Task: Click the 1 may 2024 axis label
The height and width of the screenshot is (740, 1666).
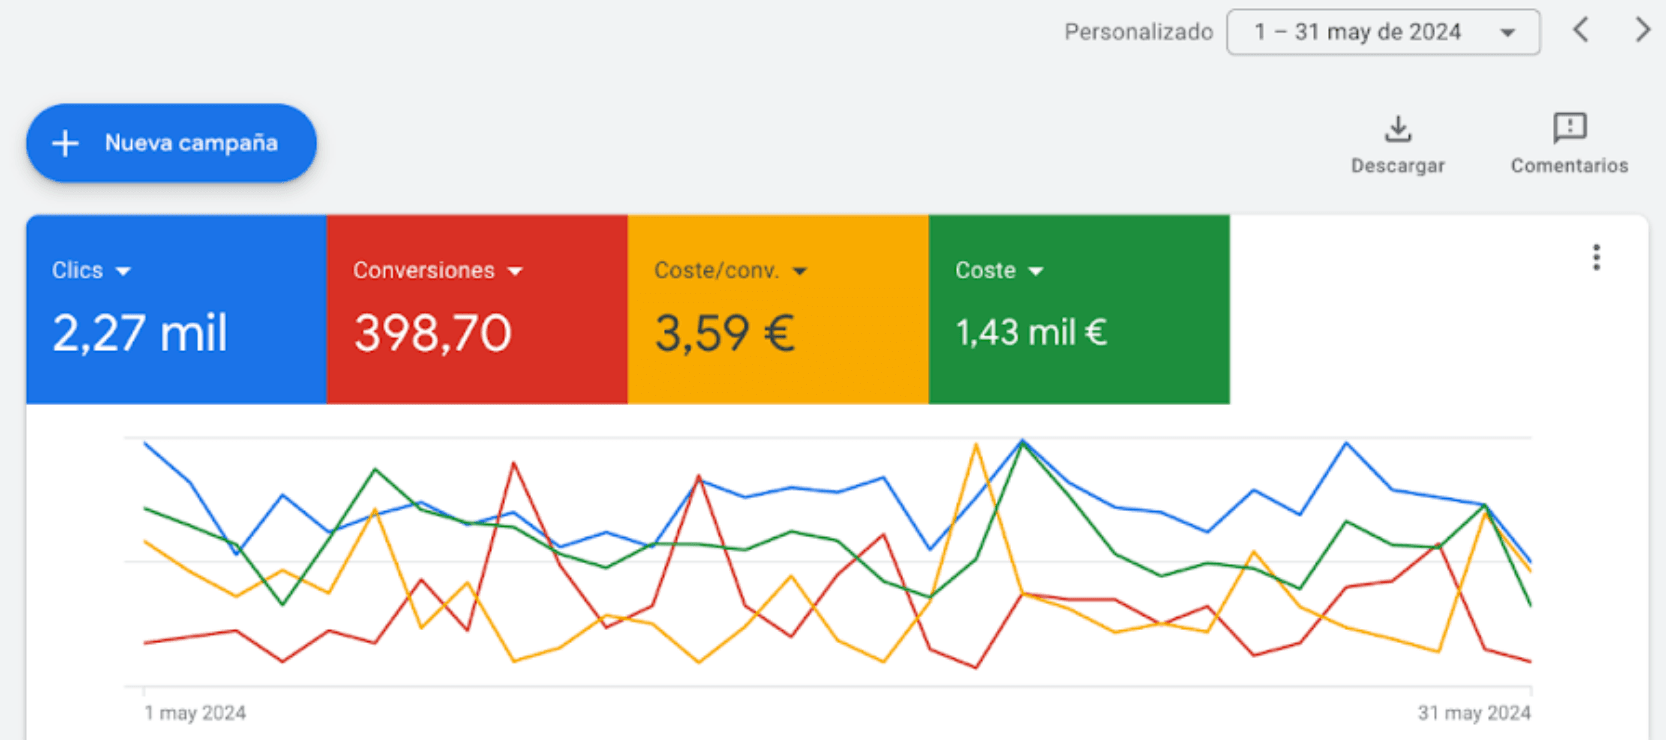Action: (x=195, y=713)
